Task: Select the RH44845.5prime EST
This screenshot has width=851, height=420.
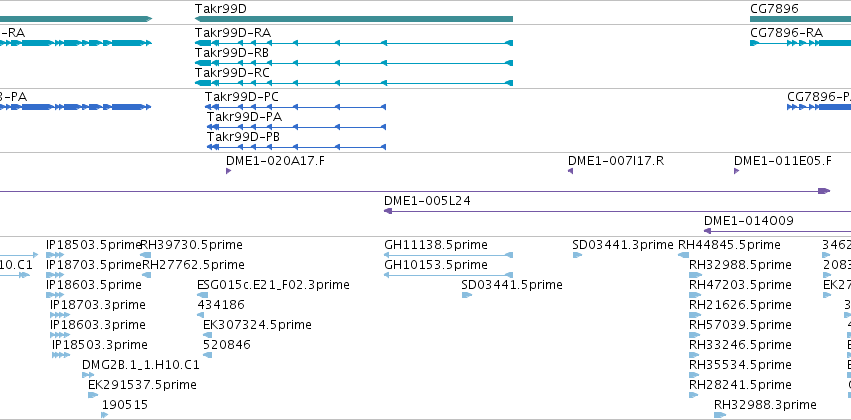Action: 684,255
